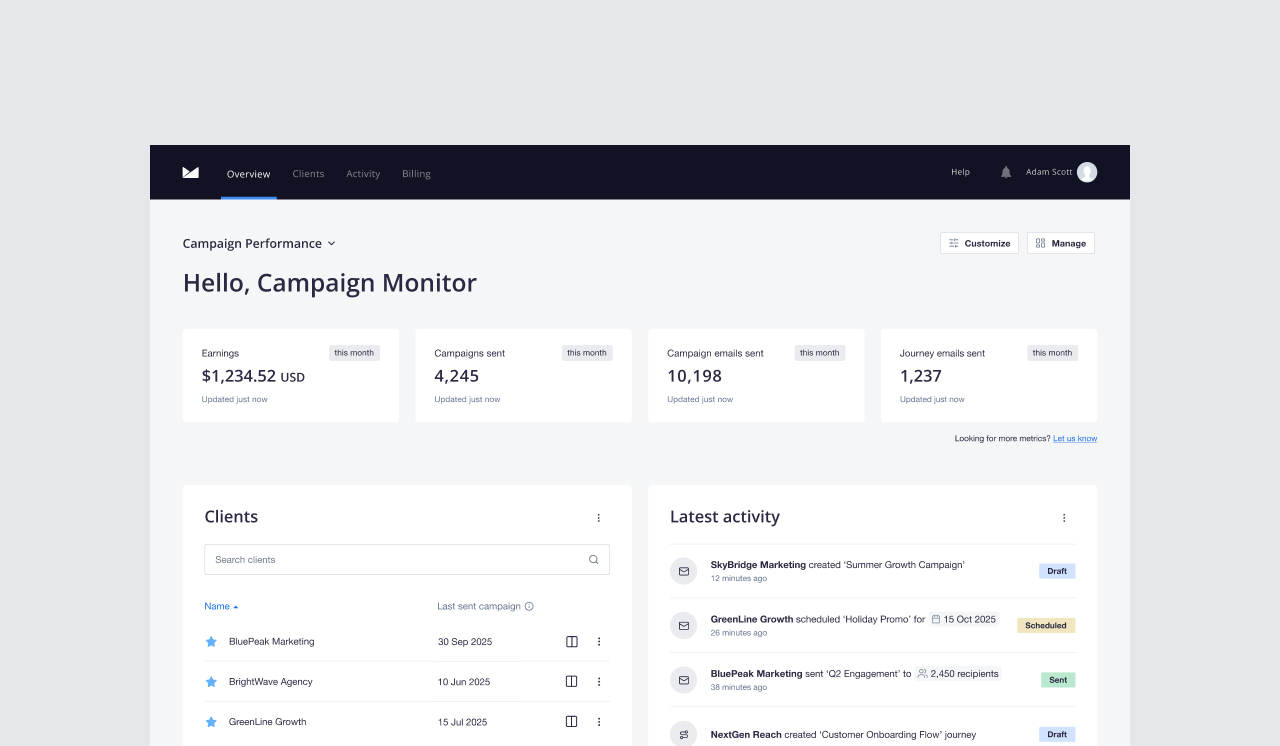Open the Clients panel three-dot menu
1280x746 pixels.
click(x=599, y=518)
